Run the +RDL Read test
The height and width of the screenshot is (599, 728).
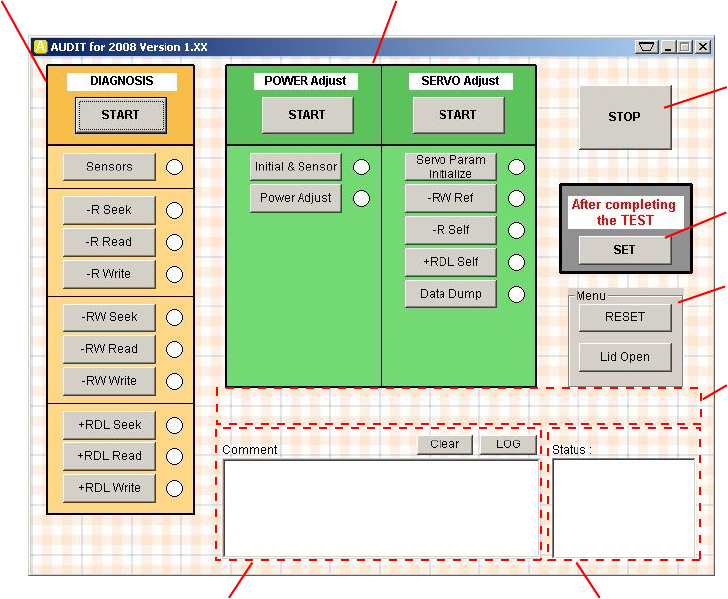(109, 456)
